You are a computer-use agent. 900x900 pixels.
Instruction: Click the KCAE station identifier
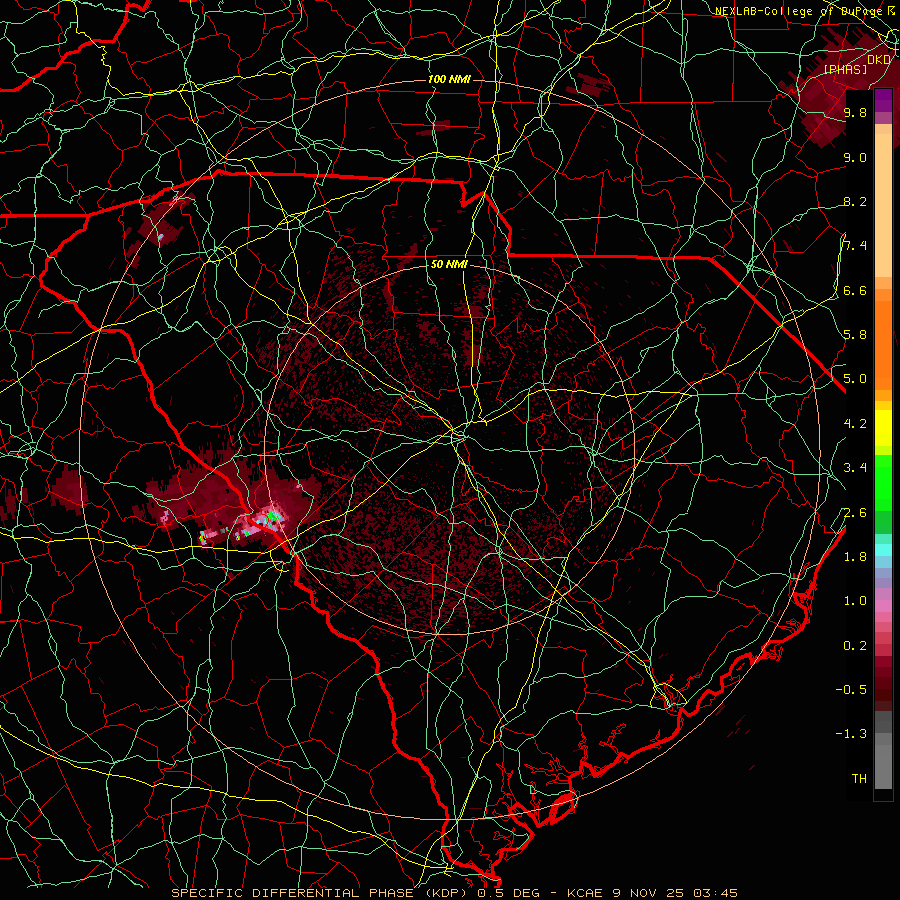pos(584,893)
